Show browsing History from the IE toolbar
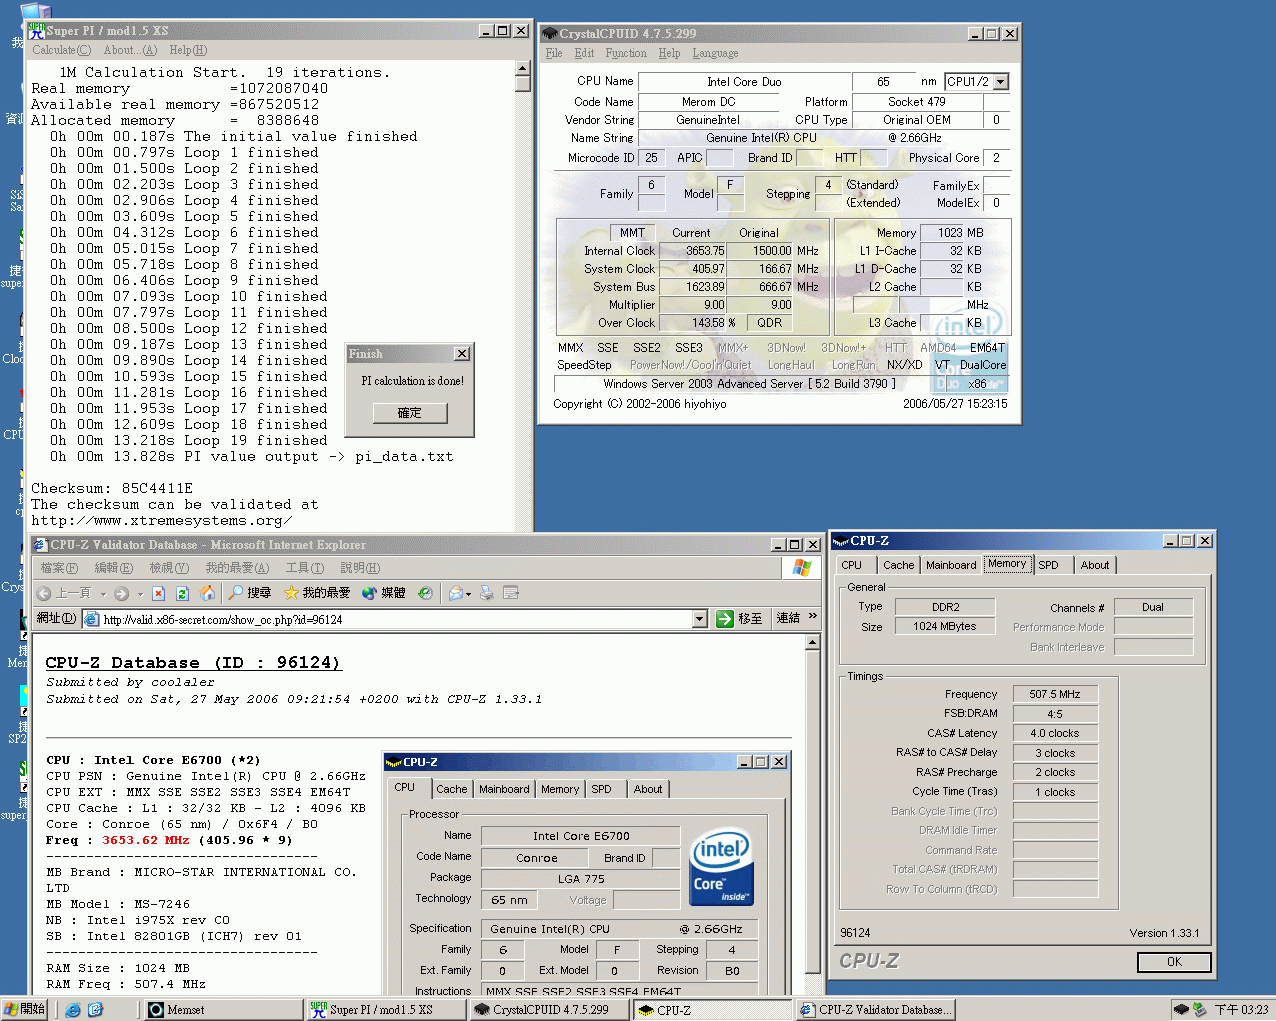This screenshot has height=1021, width=1276. tap(425, 593)
